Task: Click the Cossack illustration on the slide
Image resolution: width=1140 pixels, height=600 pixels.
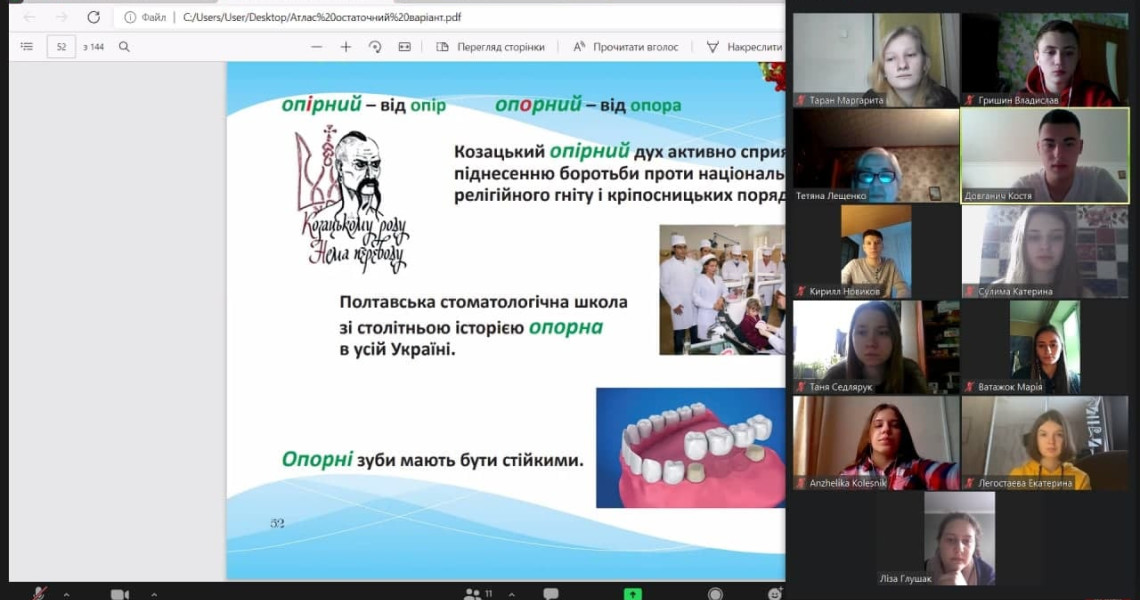Action: coord(353,199)
